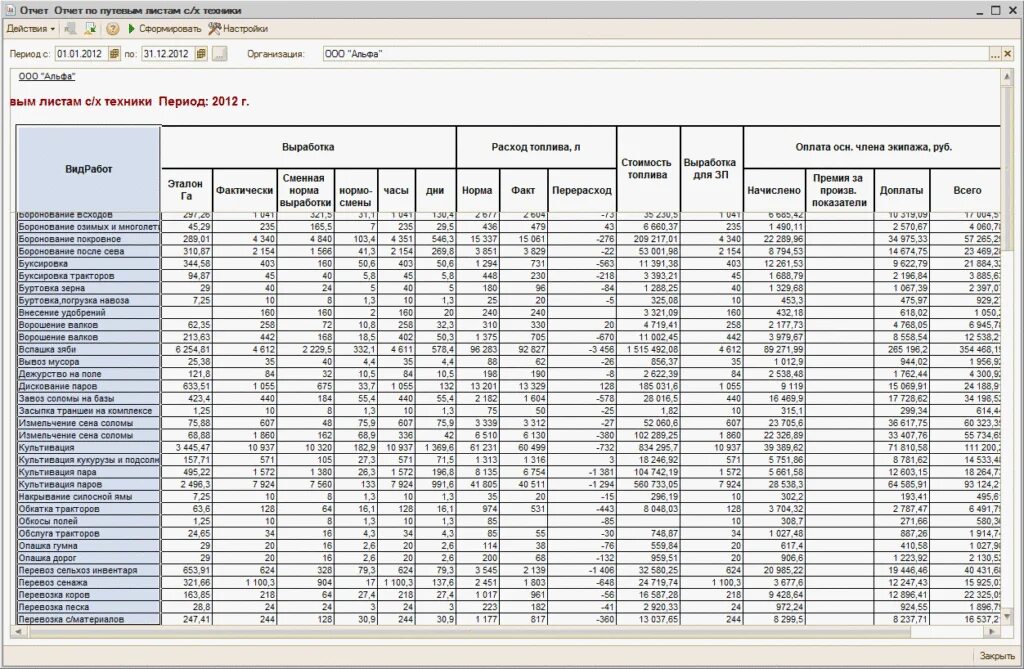
Task: Click vertical scrollbar up arrow
Action: 1006,77
